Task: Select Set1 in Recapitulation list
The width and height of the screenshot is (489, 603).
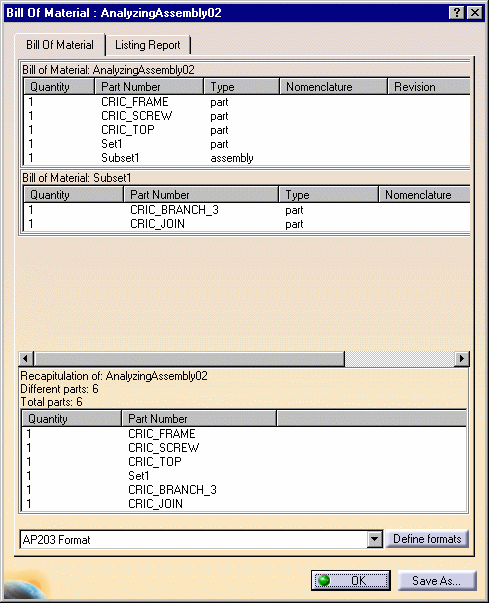Action: [x=138, y=476]
